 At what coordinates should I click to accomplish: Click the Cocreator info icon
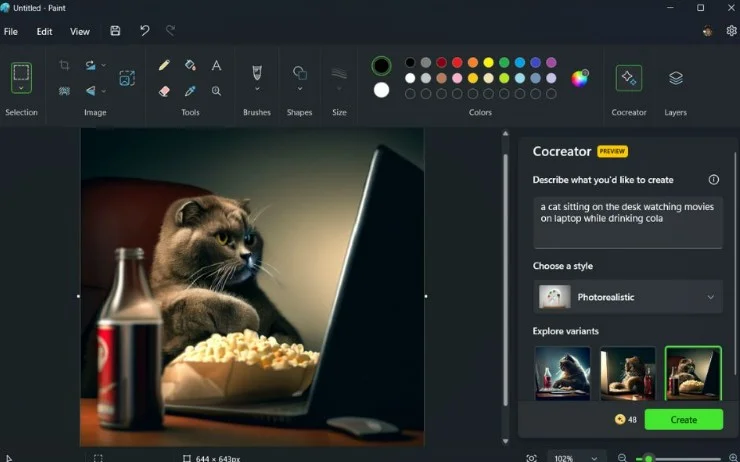(x=714, y=179)
